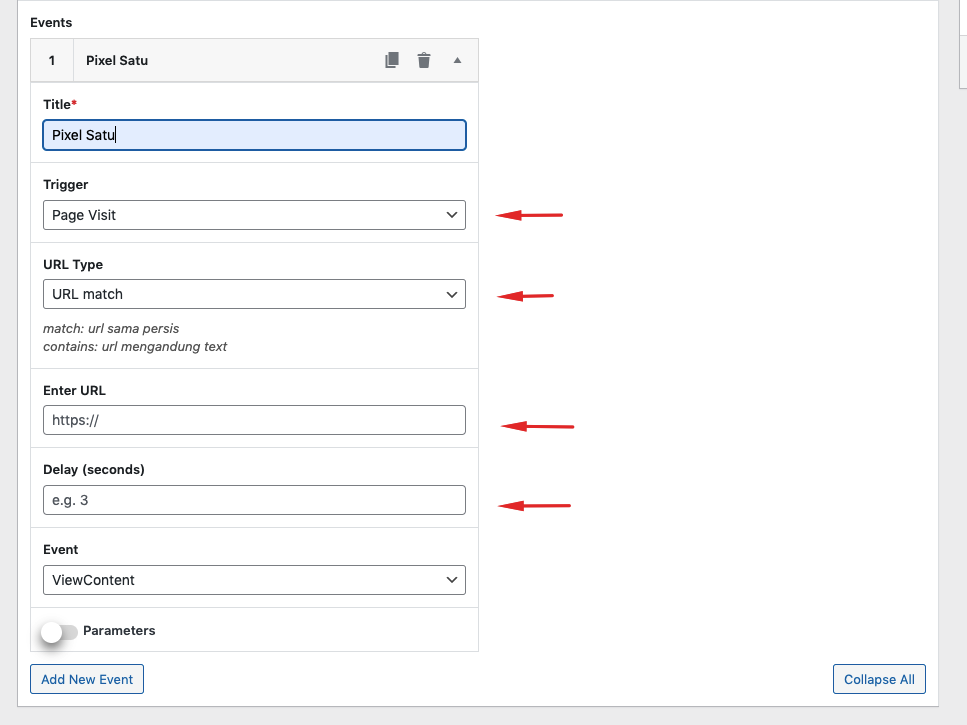Click the chevron arrow of Trigger select
Viewport: 967px width, 725px height.
pos(451,215)
